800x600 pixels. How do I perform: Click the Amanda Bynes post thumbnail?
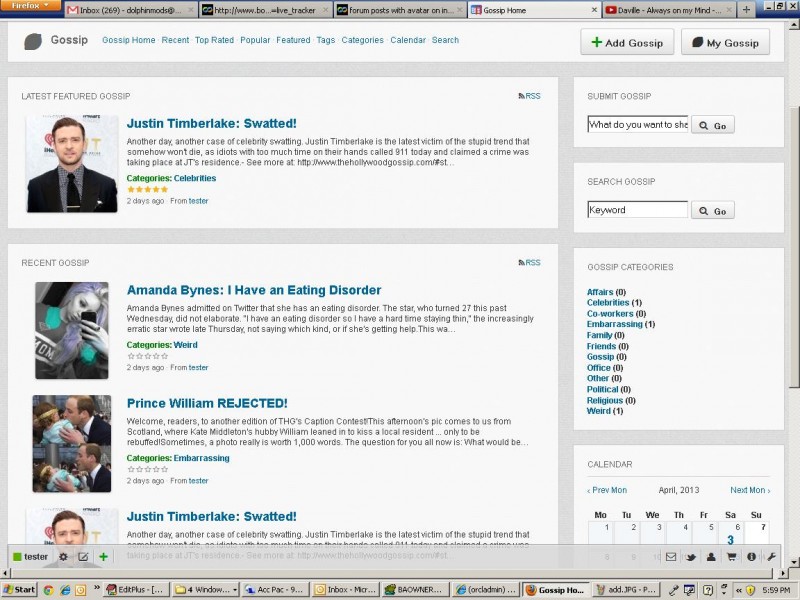point(71,330)
